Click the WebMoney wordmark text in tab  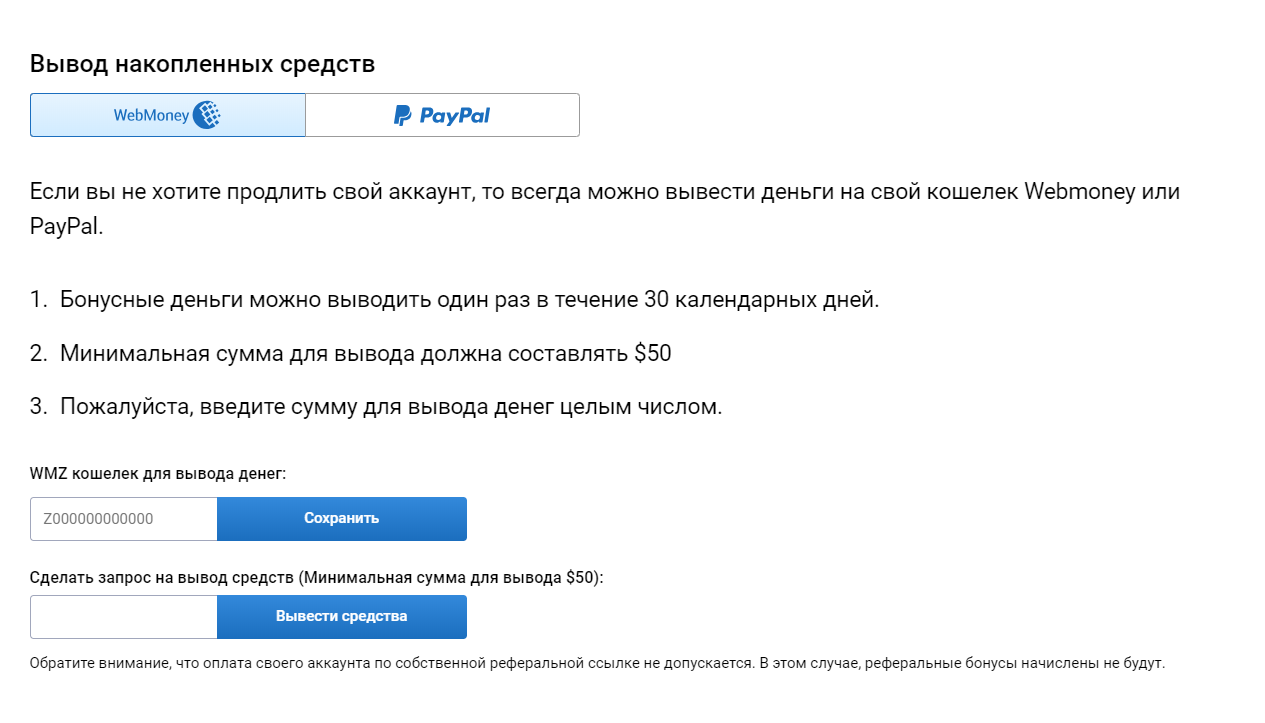click(x=151, y=116)
